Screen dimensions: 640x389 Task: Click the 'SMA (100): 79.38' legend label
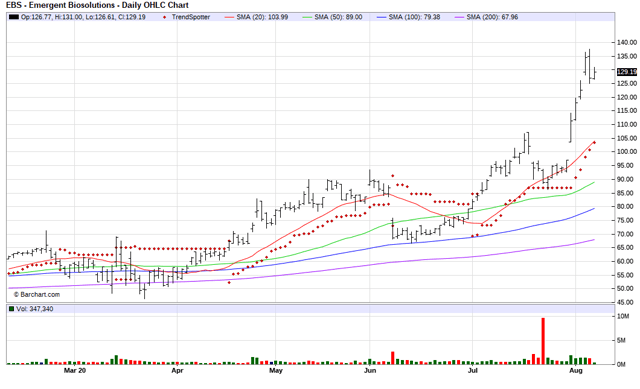[x=414, y=17]
